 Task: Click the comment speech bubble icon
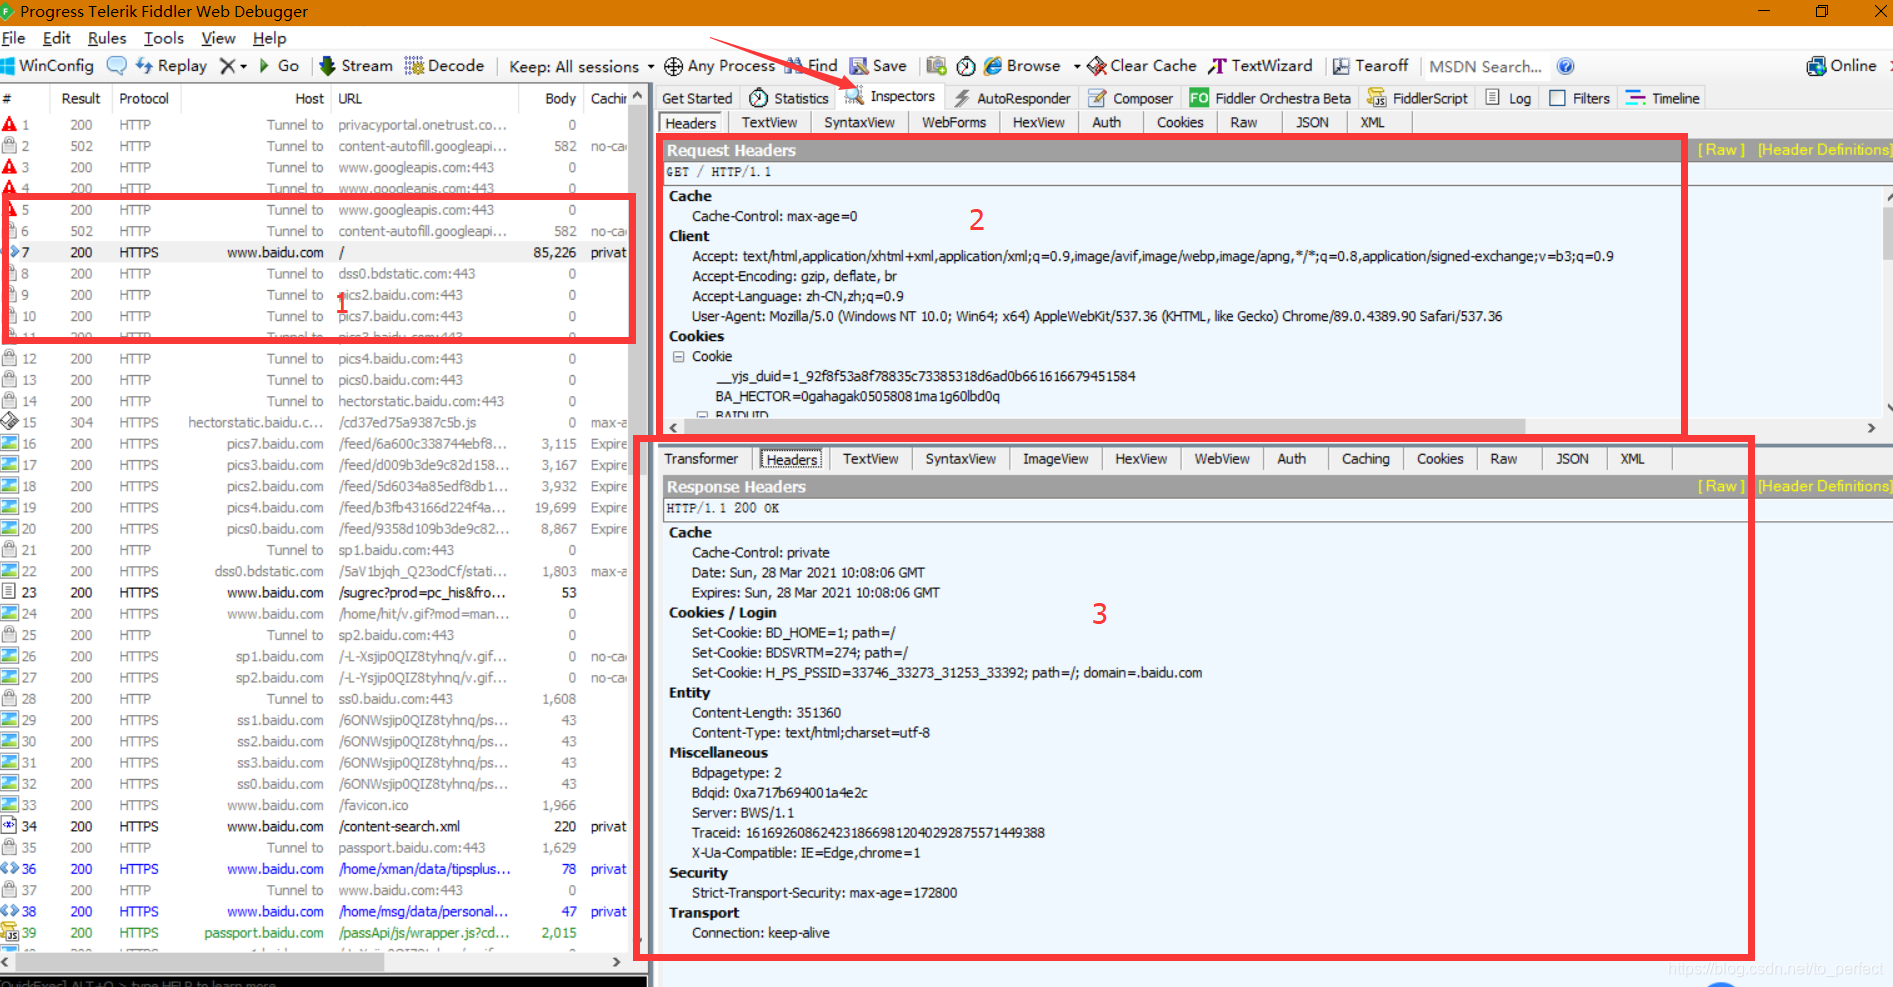(x=117, y=66)
